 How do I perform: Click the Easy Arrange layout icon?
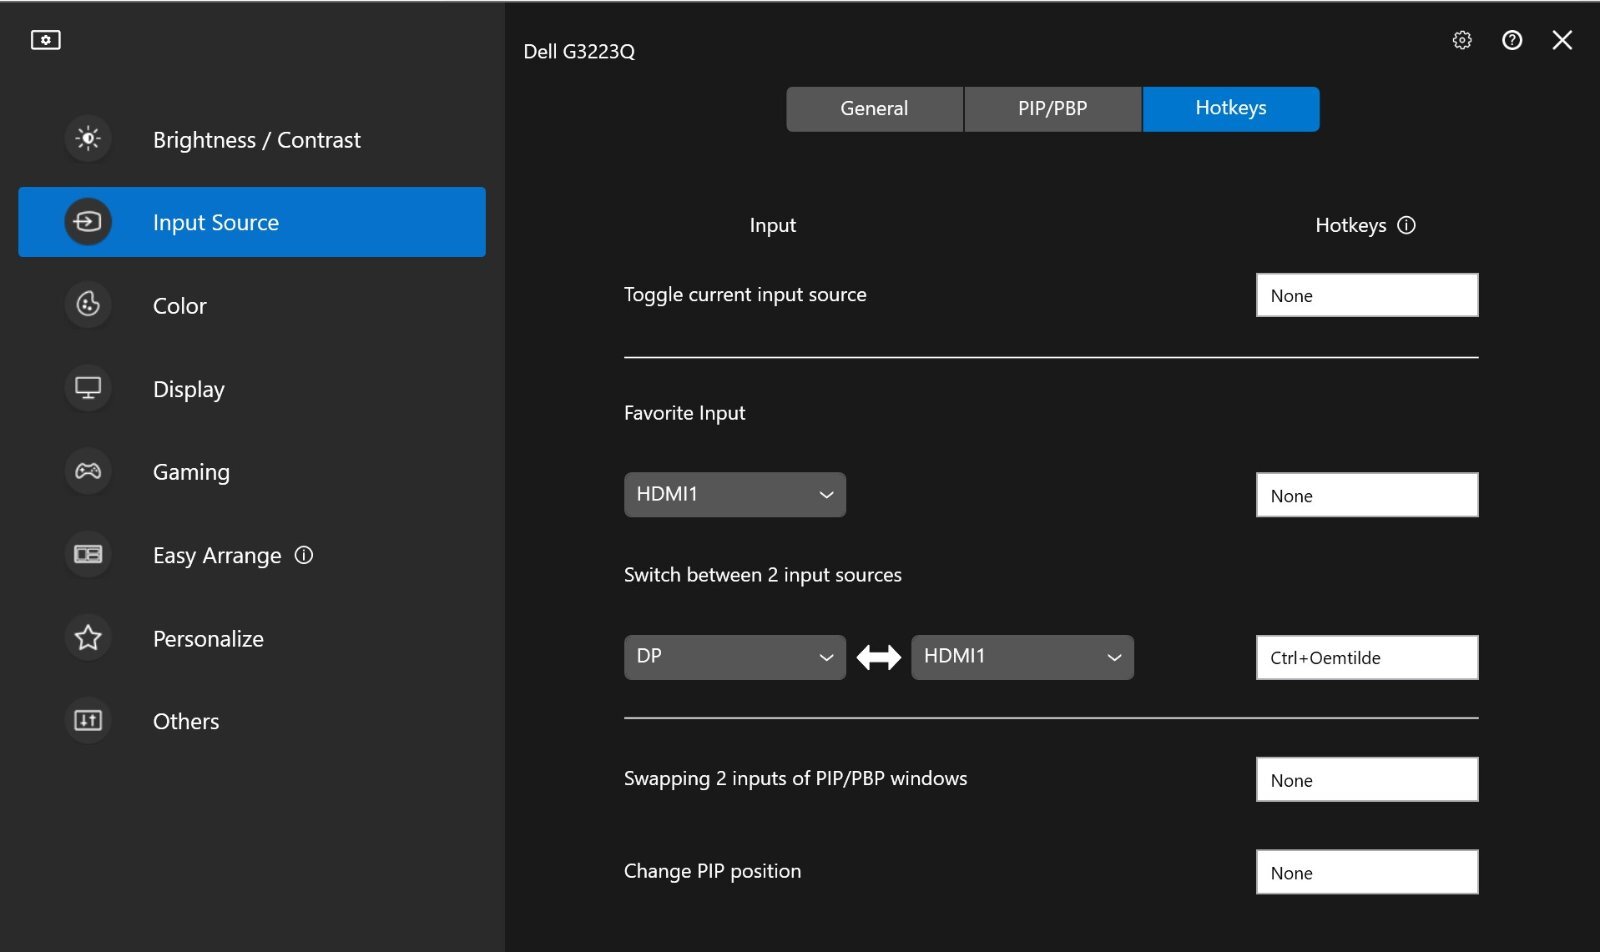click(88, 554)
